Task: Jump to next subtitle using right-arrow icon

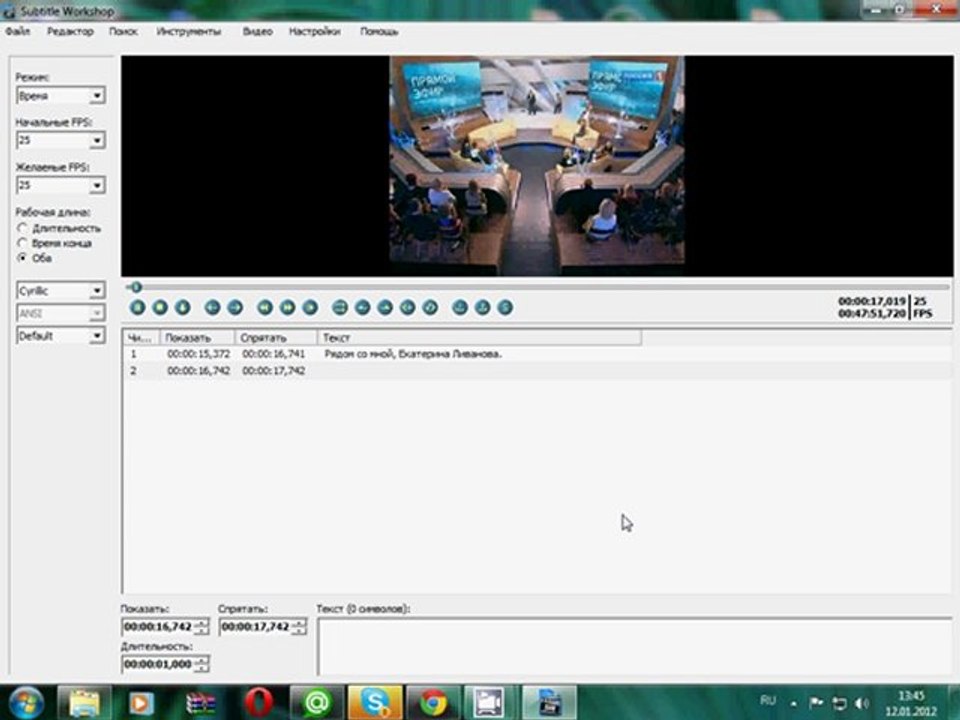Action: pyautogui.click(x=235, y=307)
